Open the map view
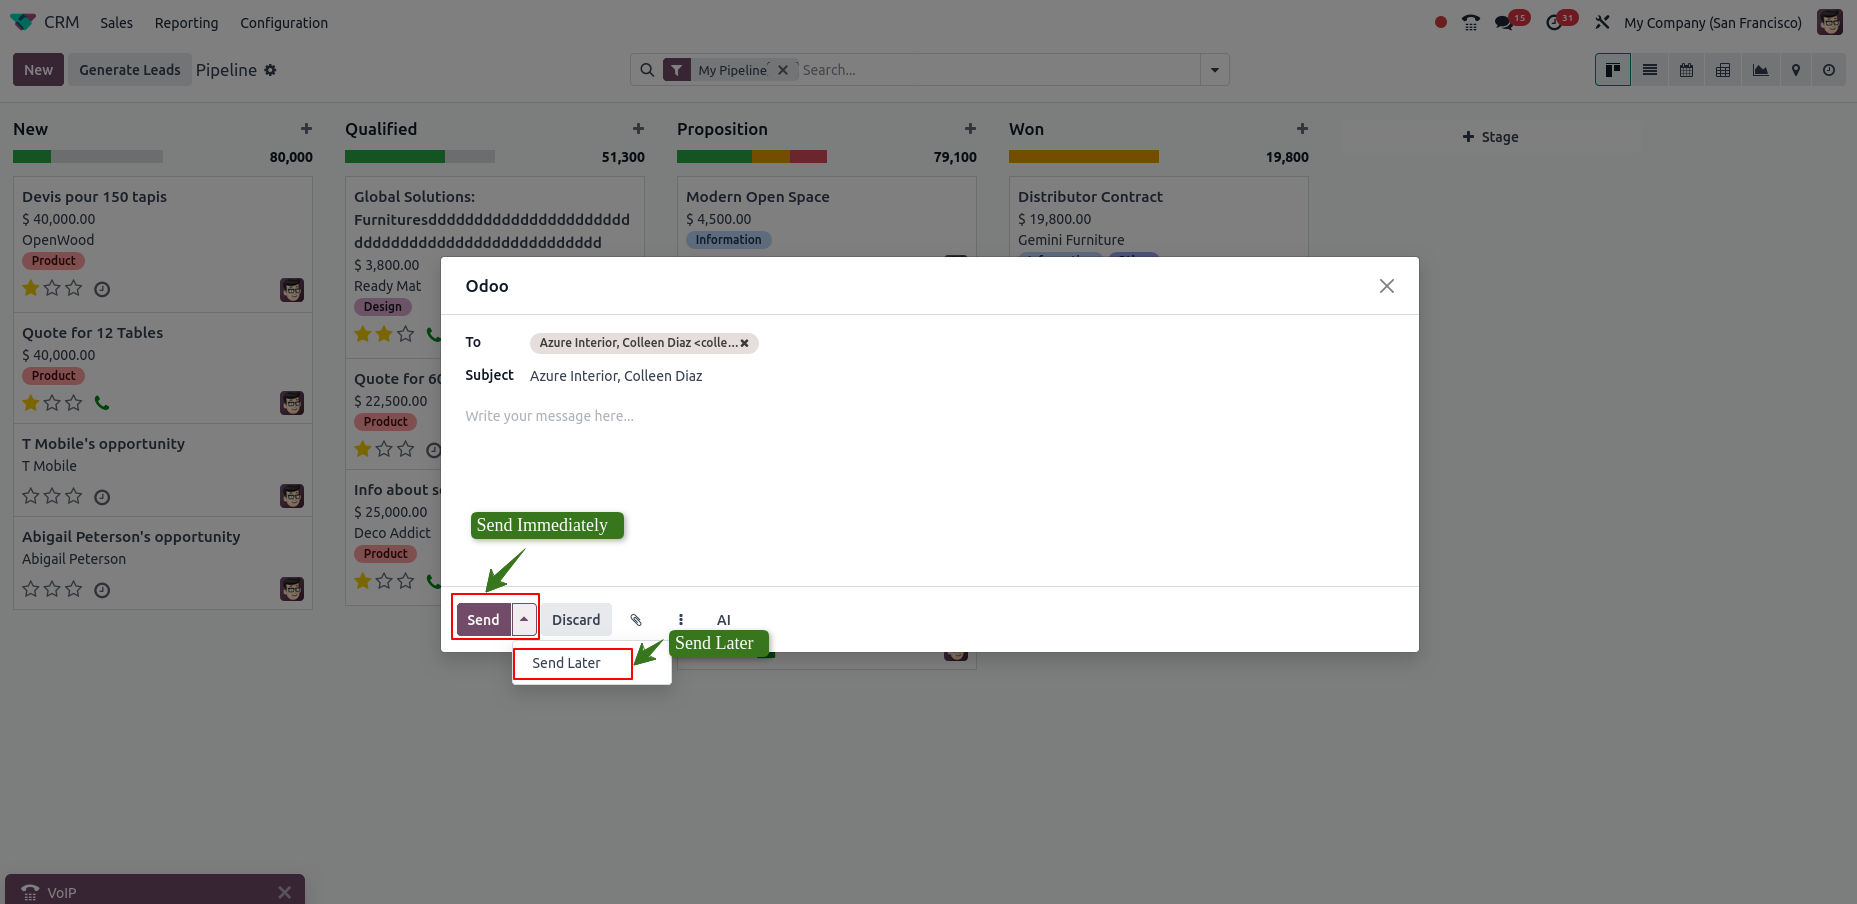 coord(1796,70)
